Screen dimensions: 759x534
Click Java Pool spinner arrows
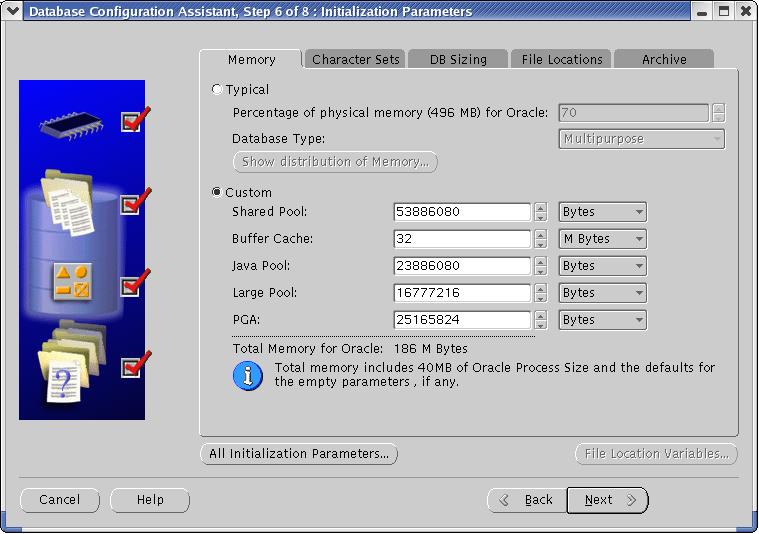541,266
